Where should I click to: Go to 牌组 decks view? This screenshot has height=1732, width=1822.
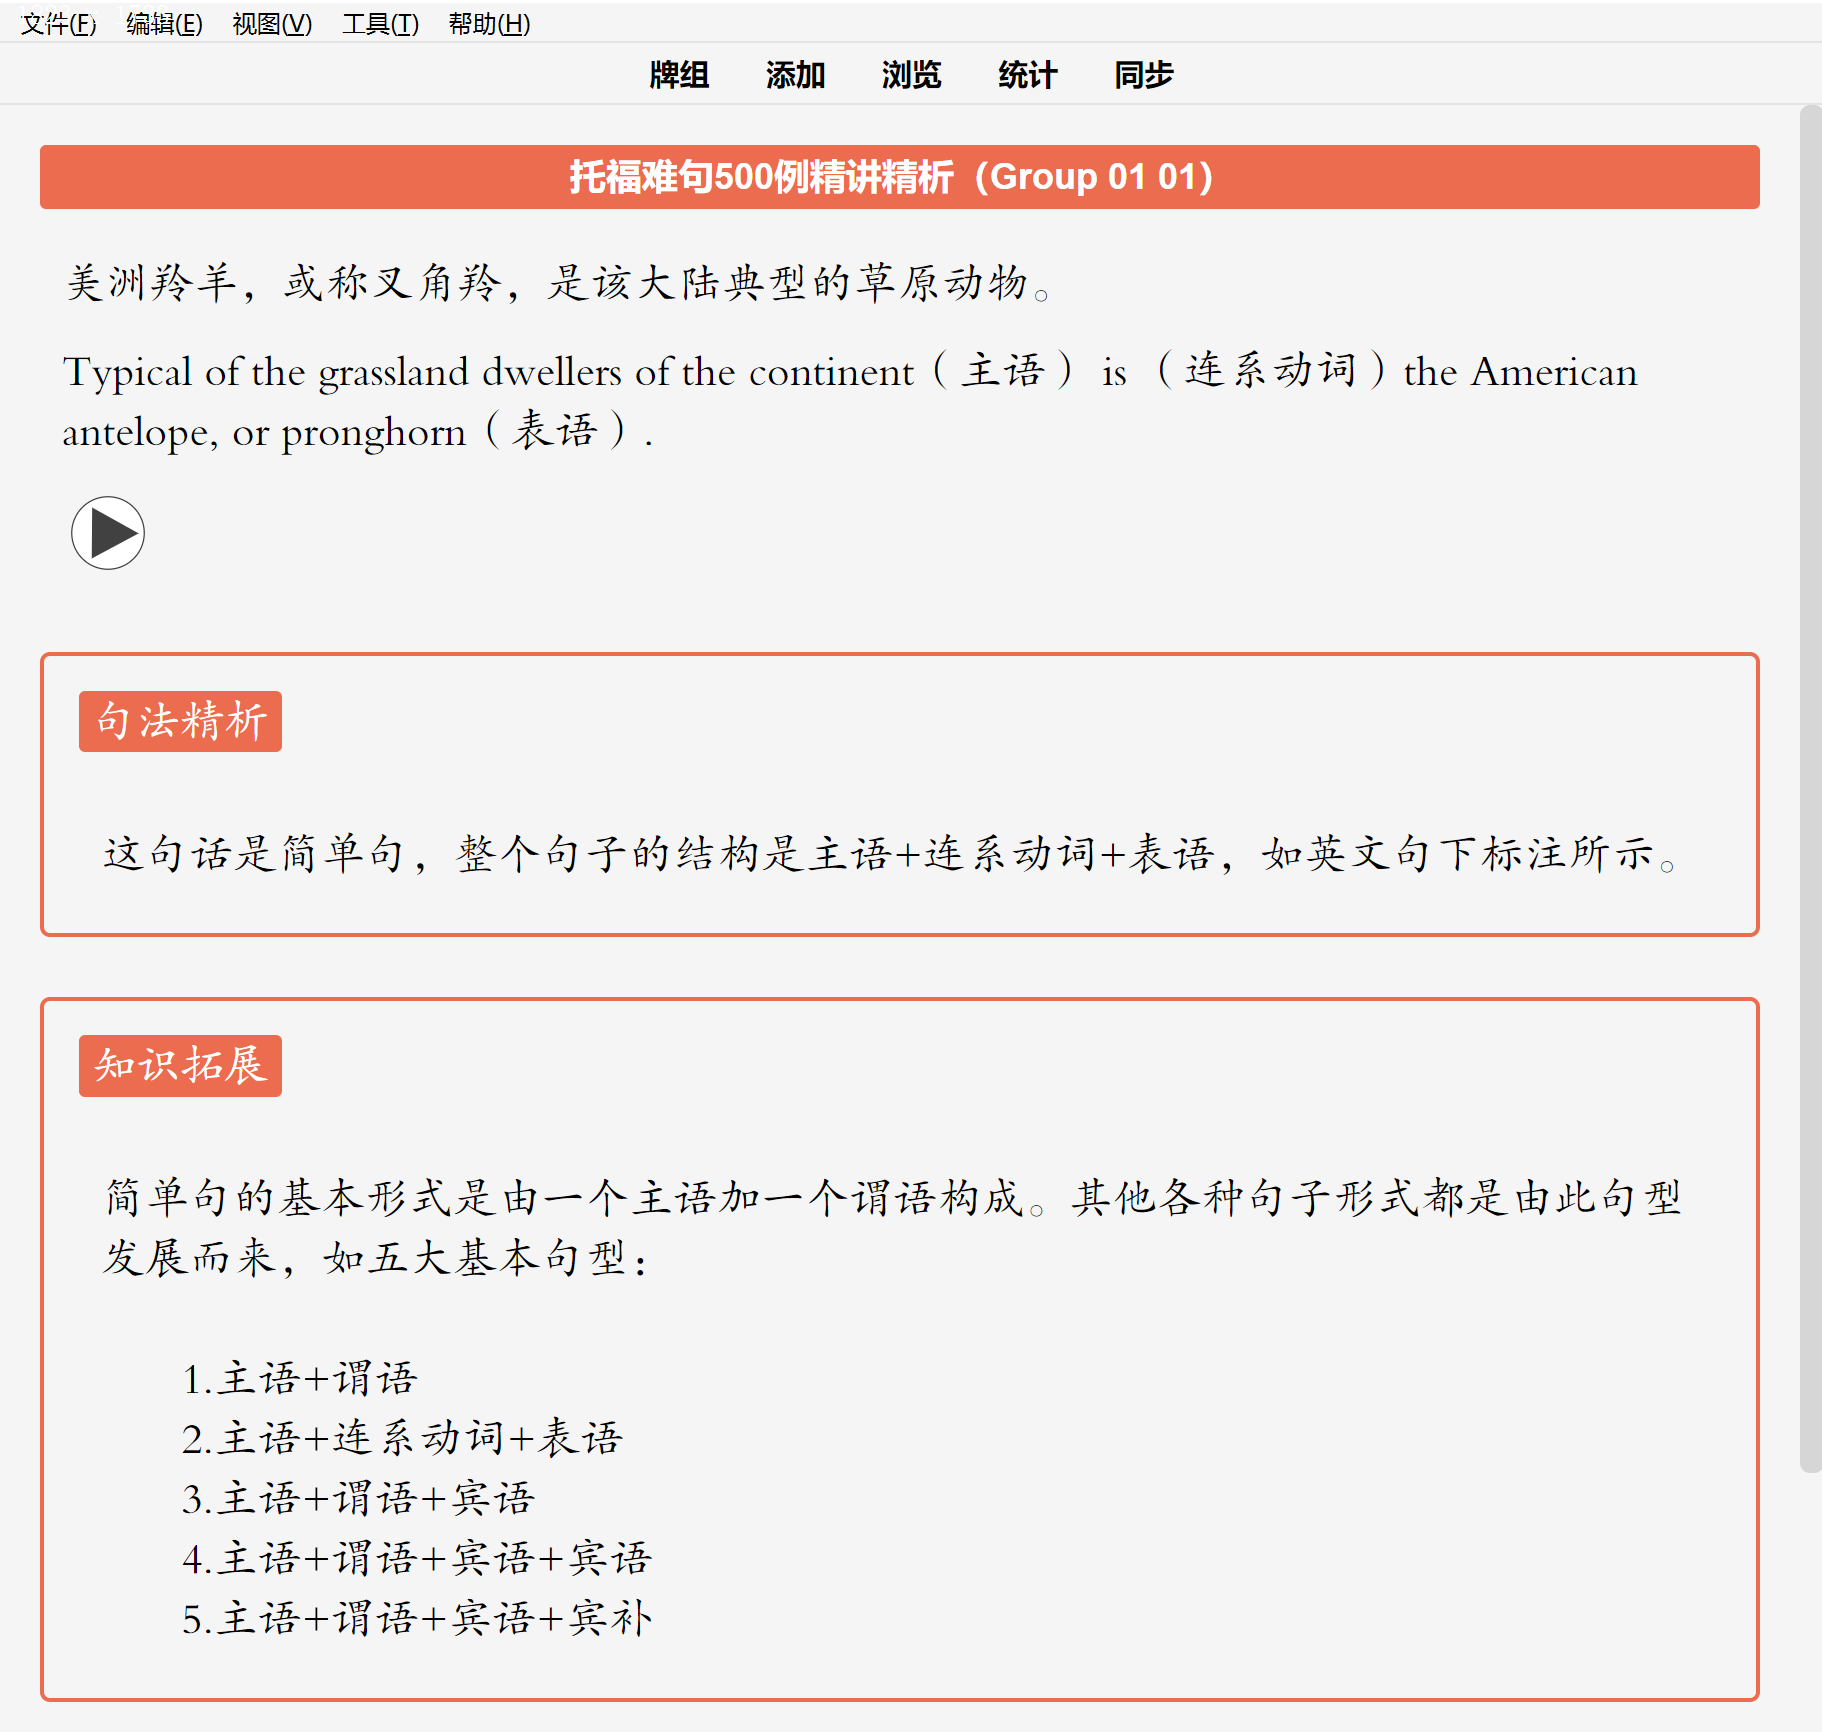679,75
